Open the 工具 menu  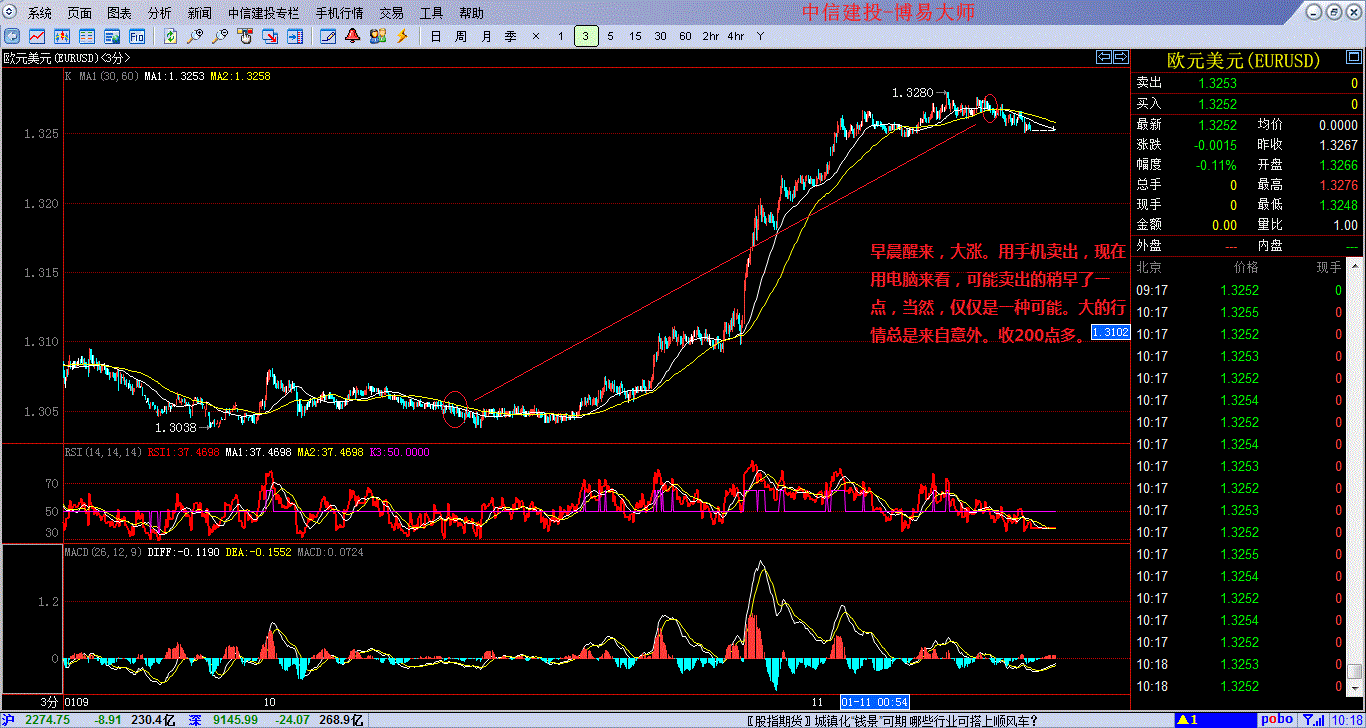point(431,13)
